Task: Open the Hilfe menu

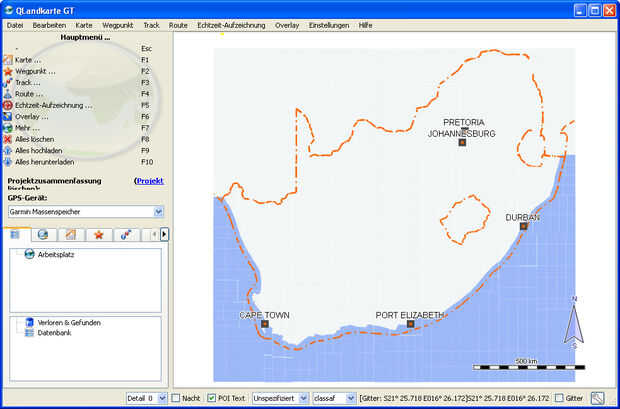Action: click(x=365, y=25)
